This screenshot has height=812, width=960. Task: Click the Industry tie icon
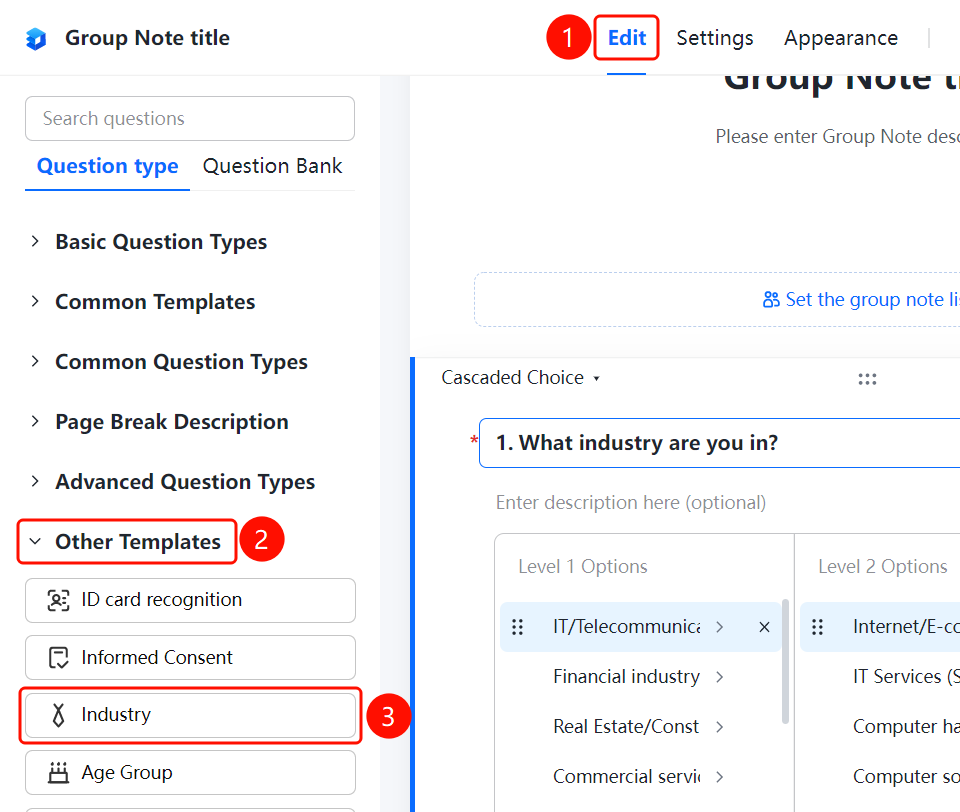[x=58, y=715]
